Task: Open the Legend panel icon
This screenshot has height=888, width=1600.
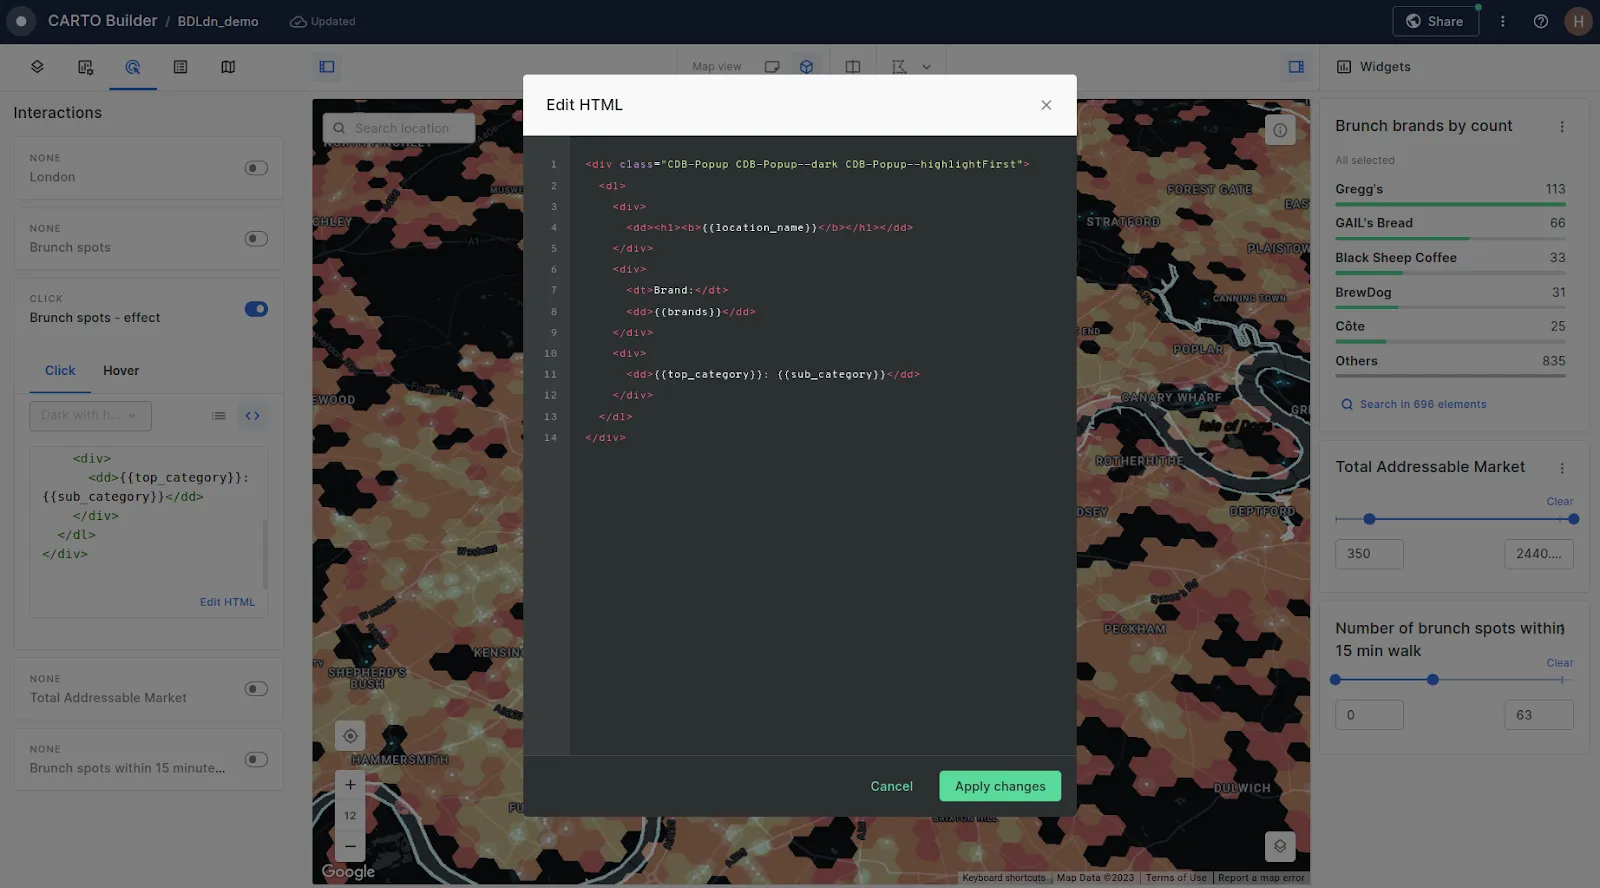Action: click(180, 67)
